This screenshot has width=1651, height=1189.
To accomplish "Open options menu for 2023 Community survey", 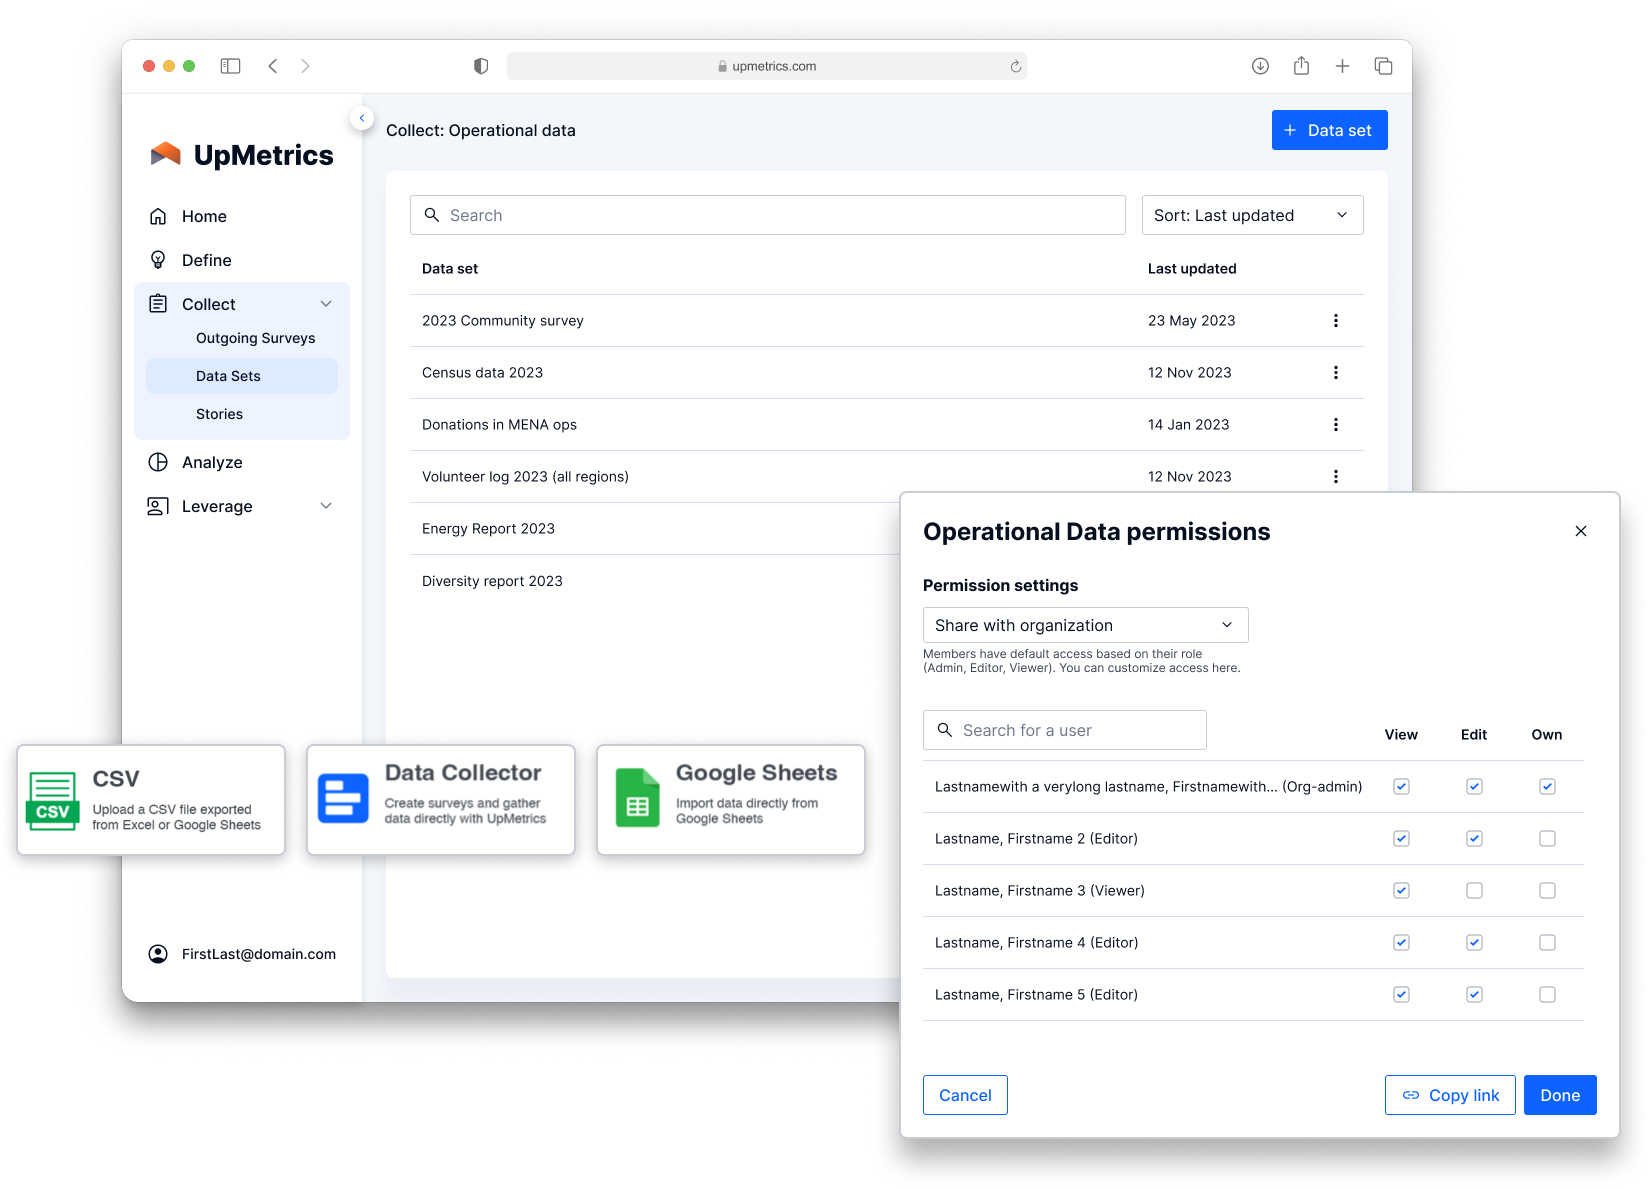I will coord(1335,321).
